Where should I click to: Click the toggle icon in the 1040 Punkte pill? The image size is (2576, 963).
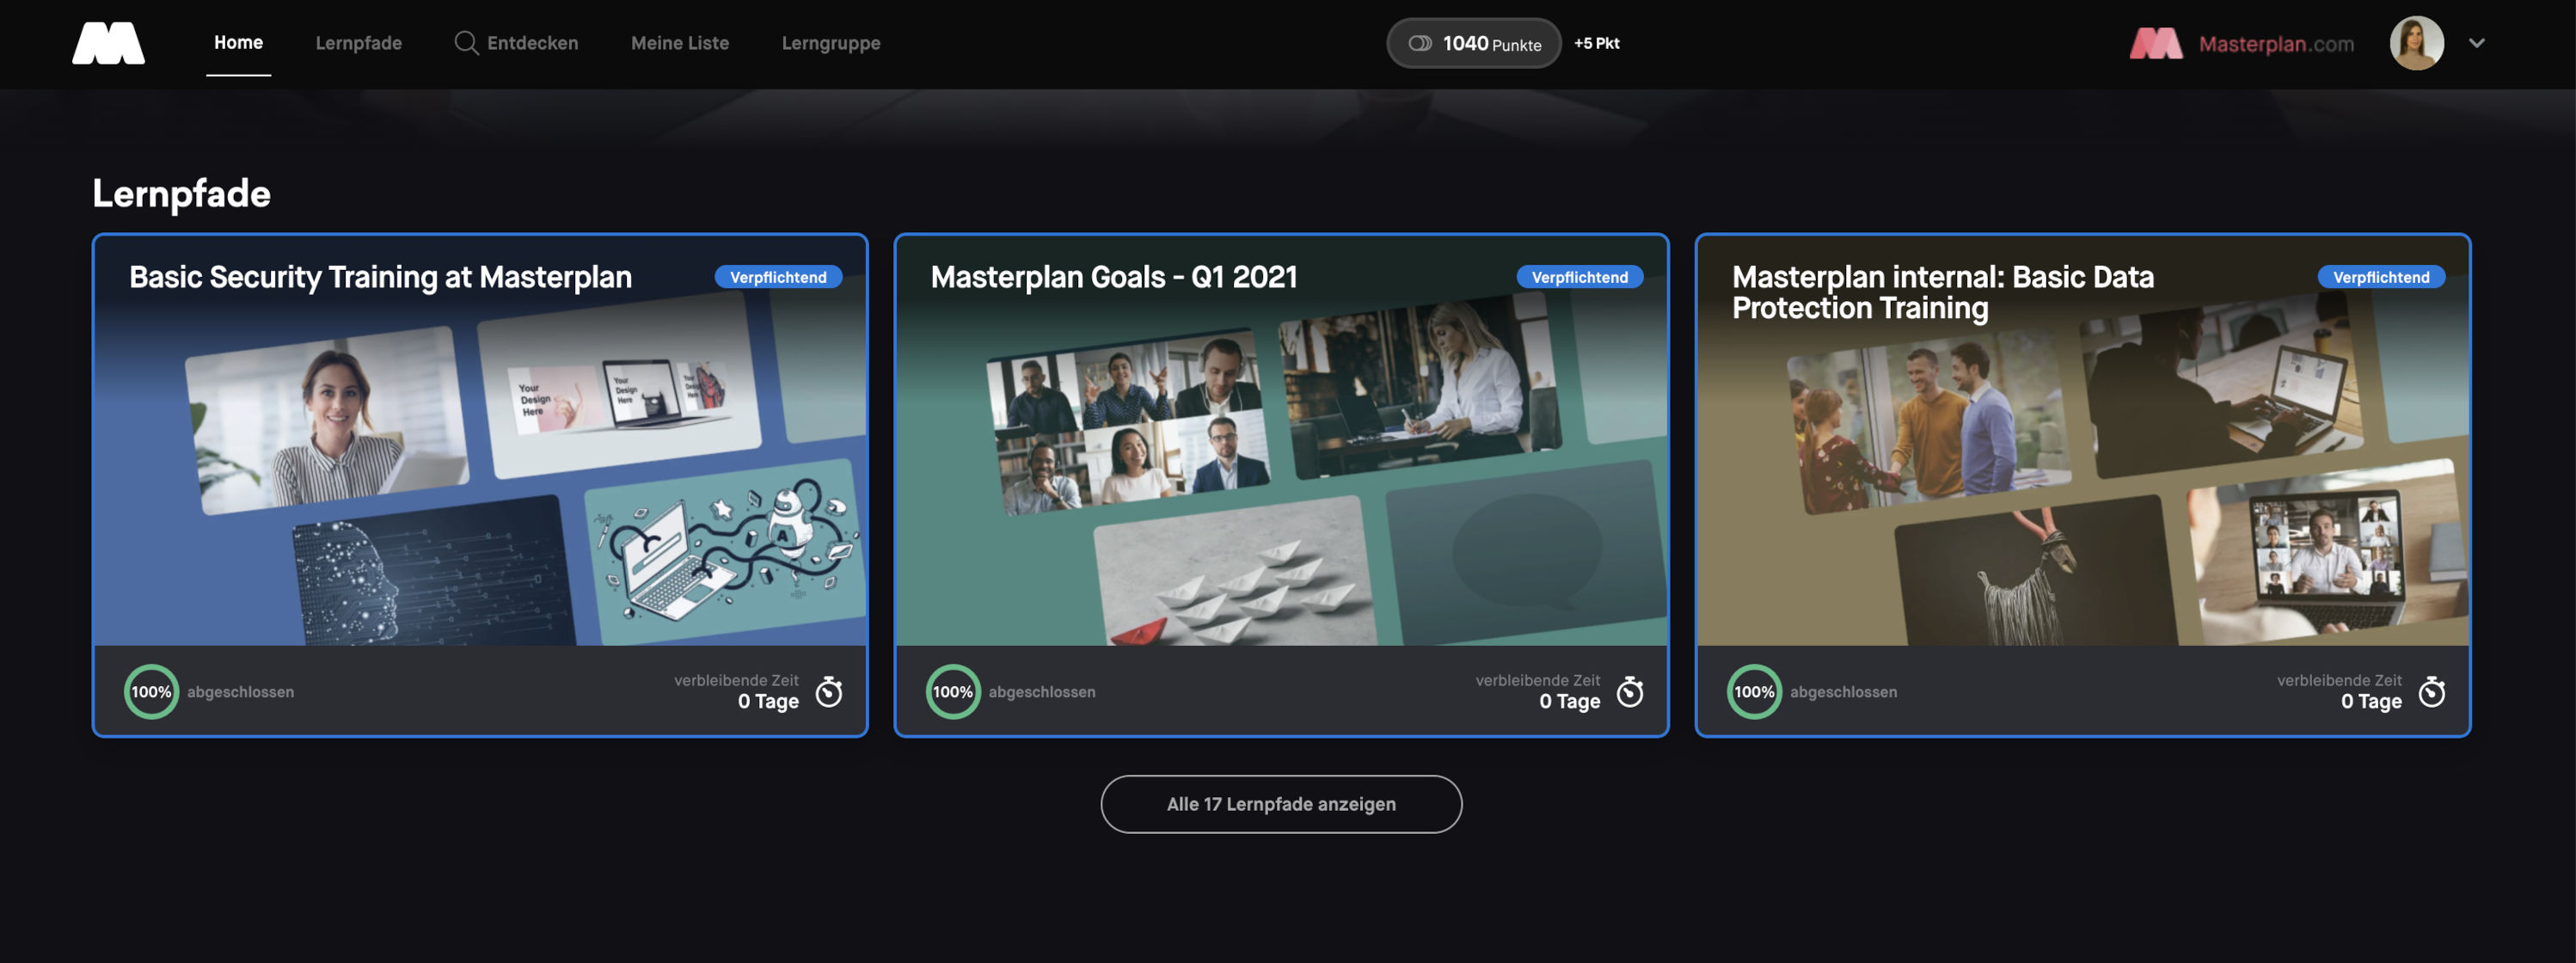tap(1419, 43)
